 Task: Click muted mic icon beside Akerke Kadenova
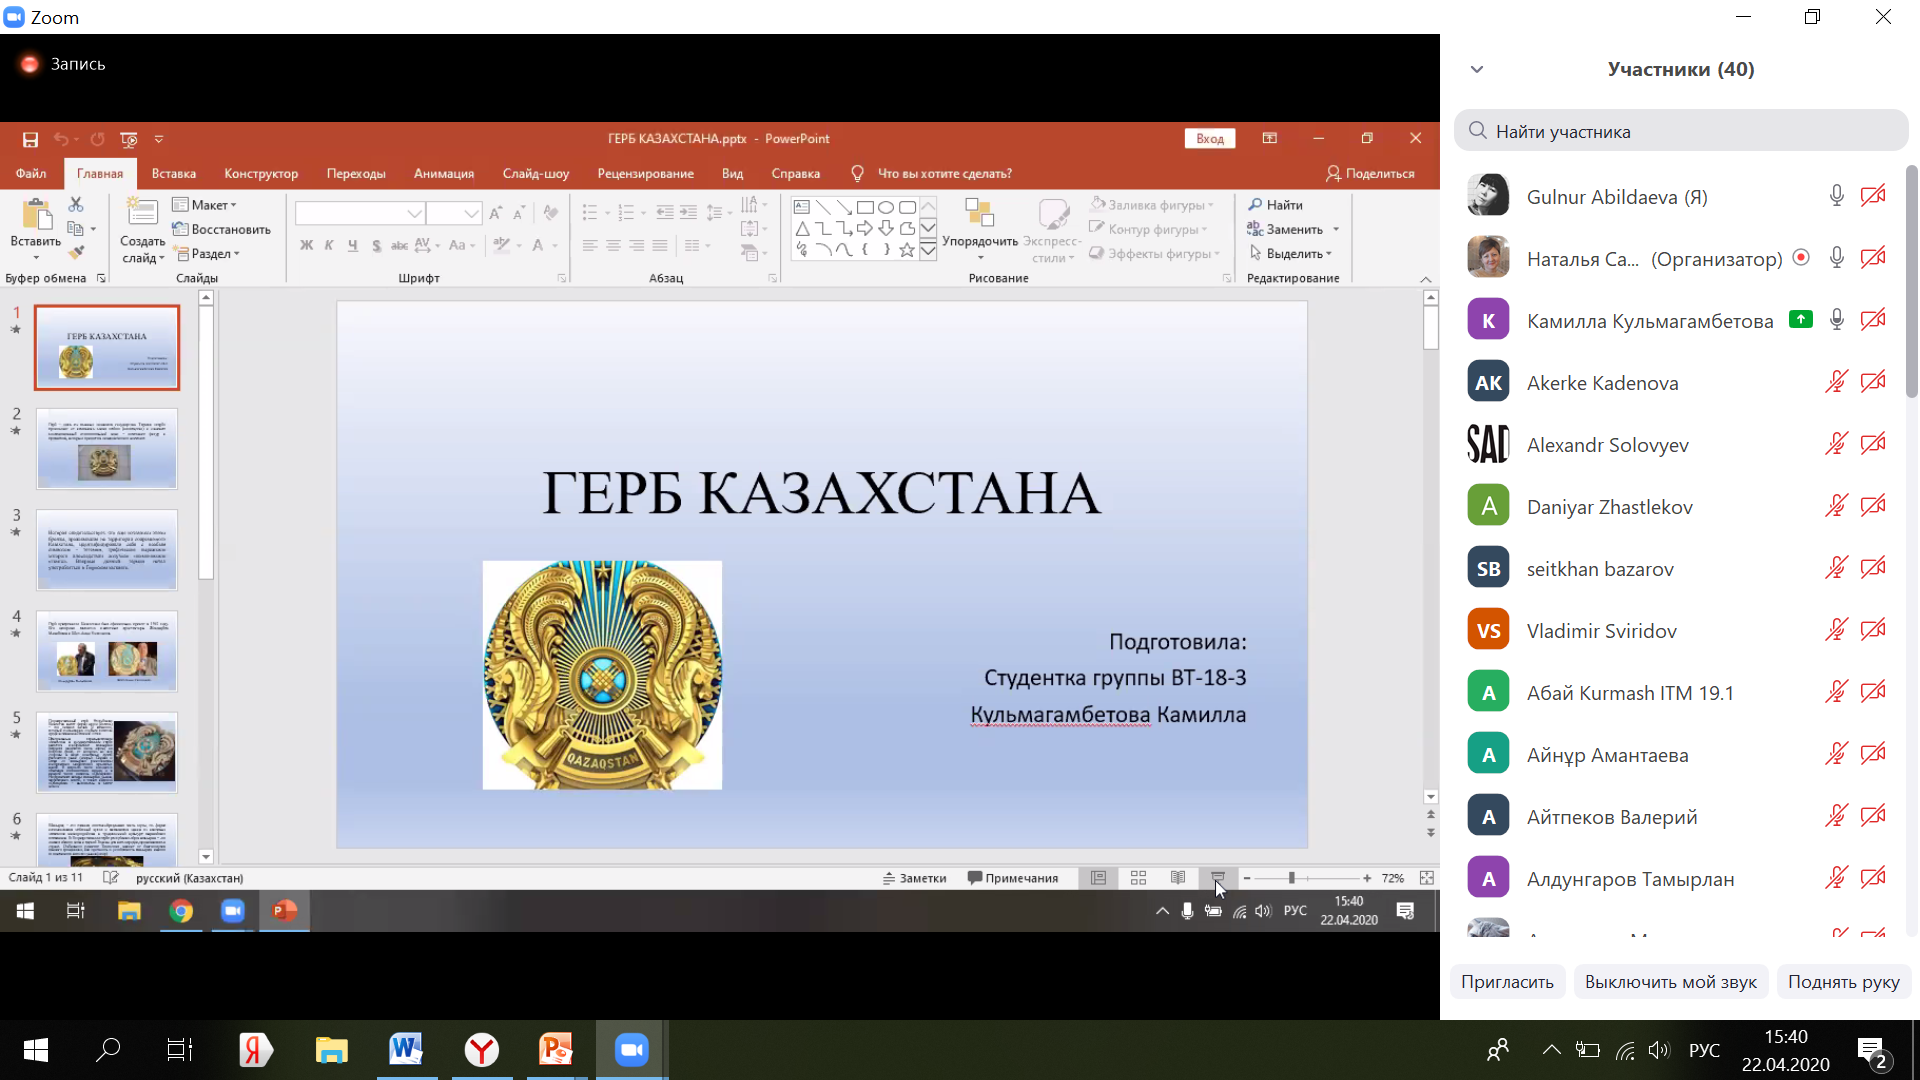pos(1837,382)
